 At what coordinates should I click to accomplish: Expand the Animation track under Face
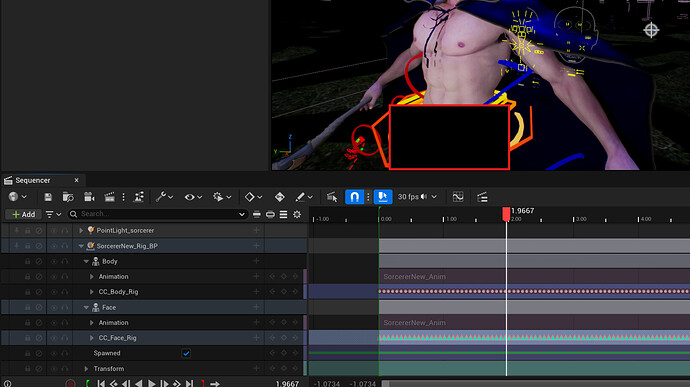pyautogui.click(x=92, y=323)
